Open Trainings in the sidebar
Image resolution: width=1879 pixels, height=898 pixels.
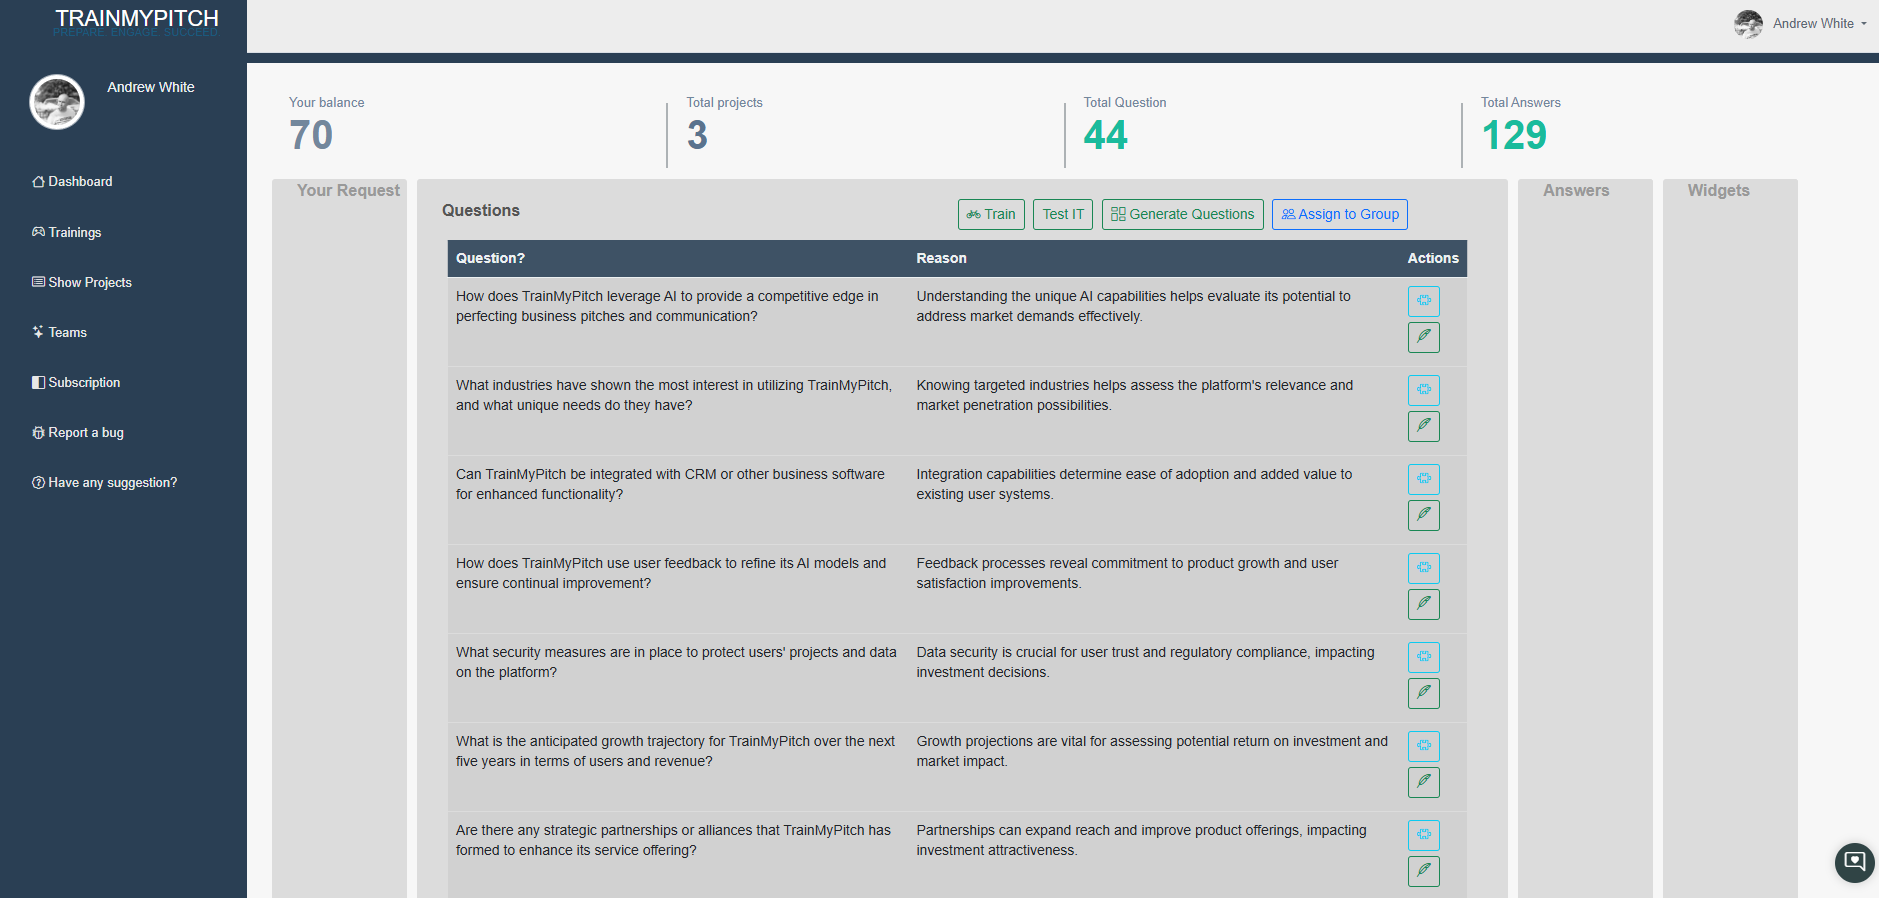click(67, 232)
